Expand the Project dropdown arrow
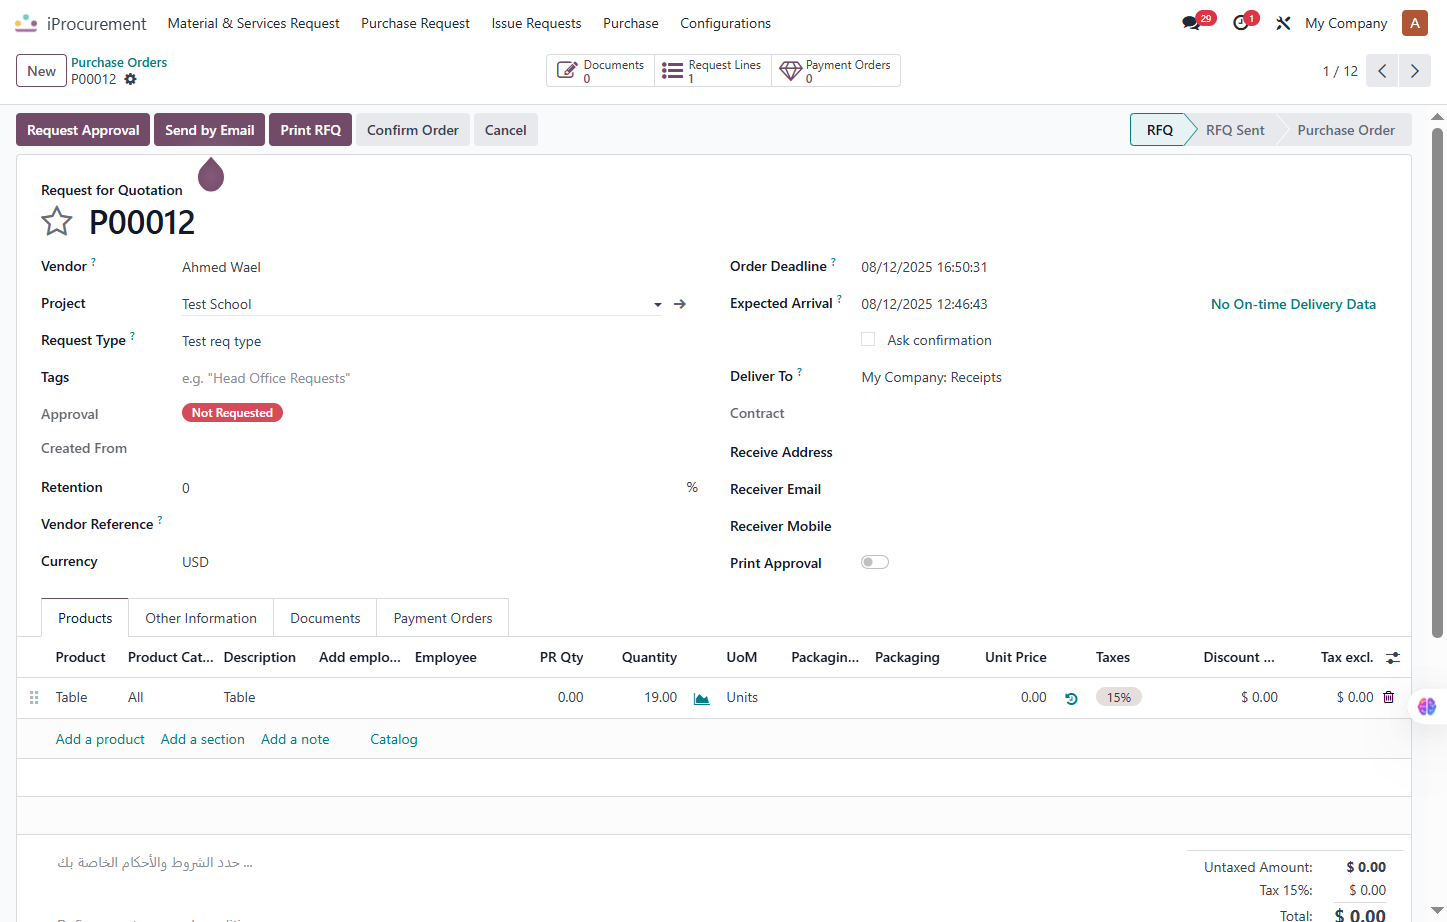The height and width of the screenshot is (922, 1447). 658,305
